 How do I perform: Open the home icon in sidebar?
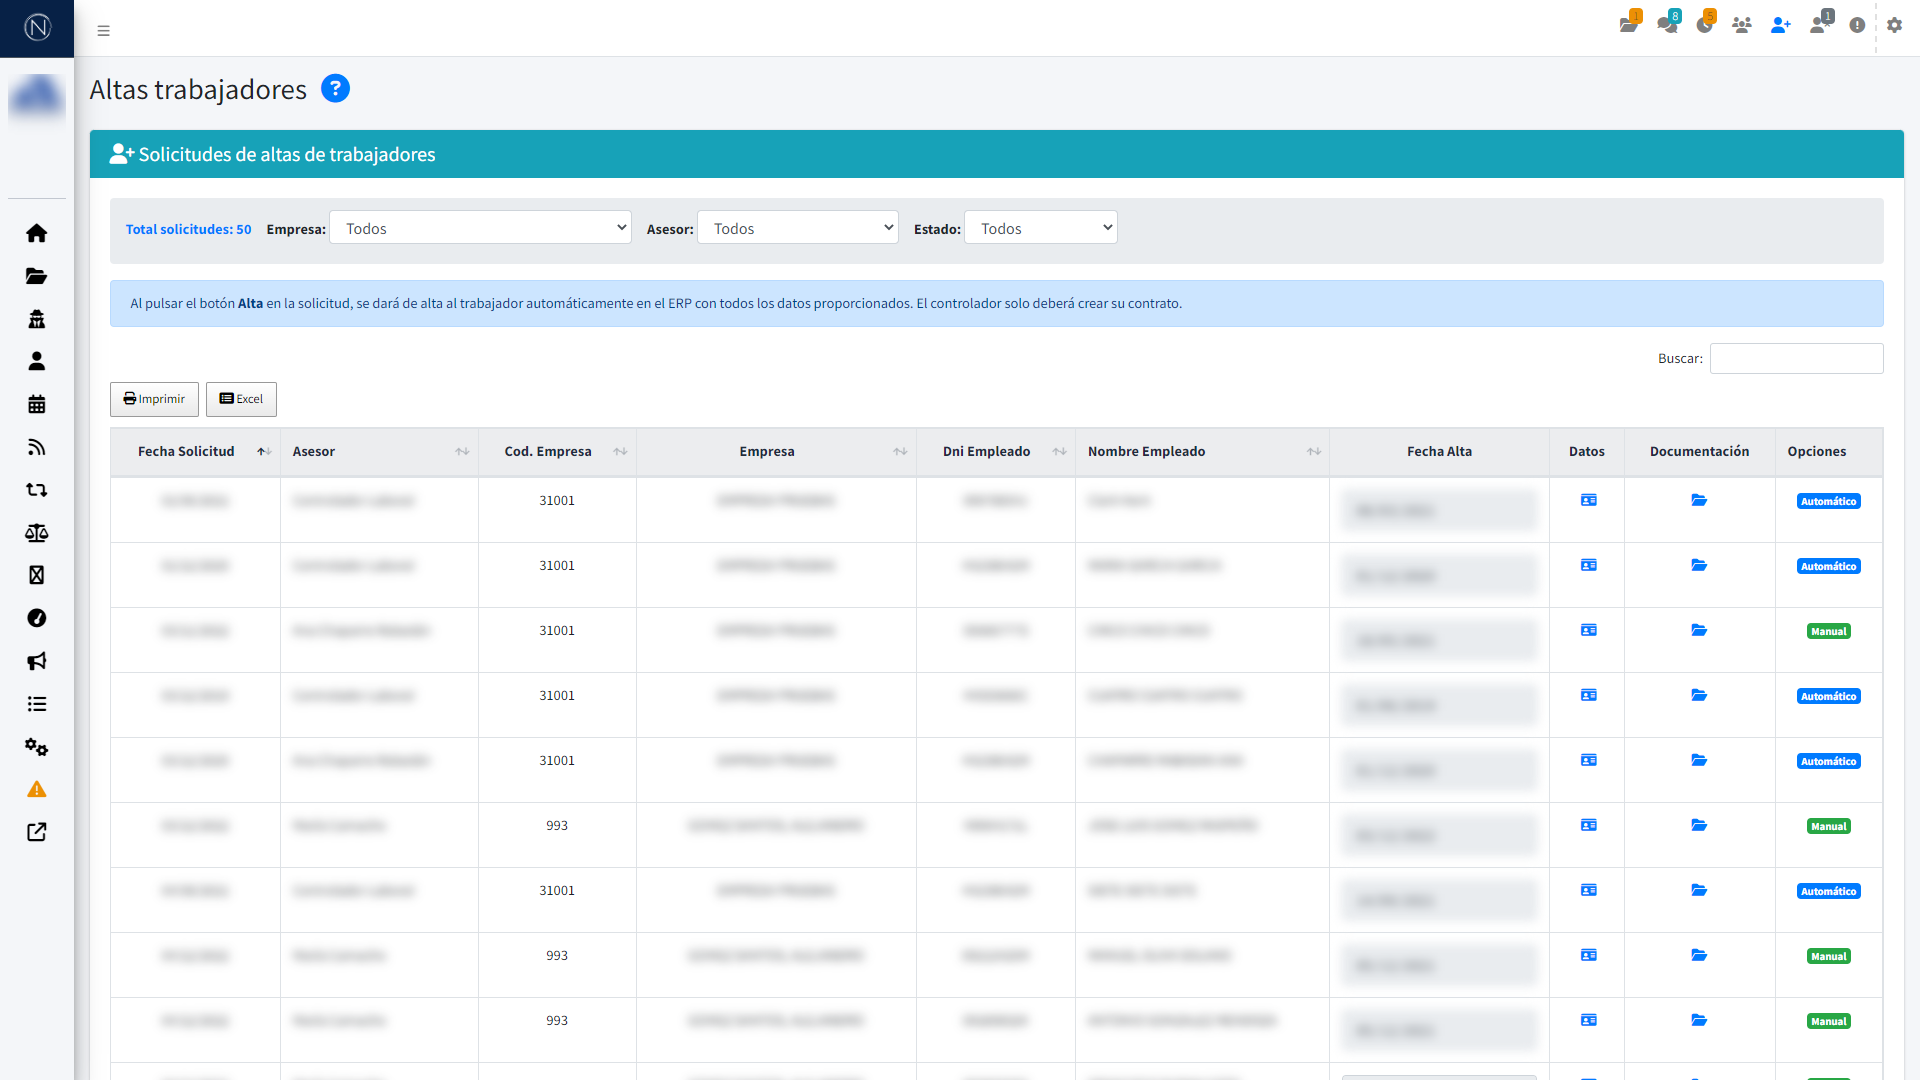click(37, 233)
